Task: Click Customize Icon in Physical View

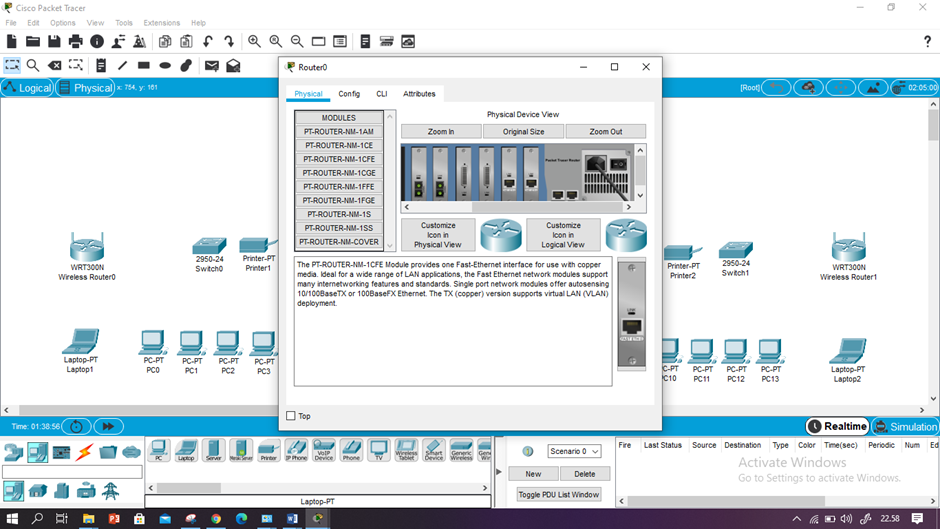Action: (438, 235)
